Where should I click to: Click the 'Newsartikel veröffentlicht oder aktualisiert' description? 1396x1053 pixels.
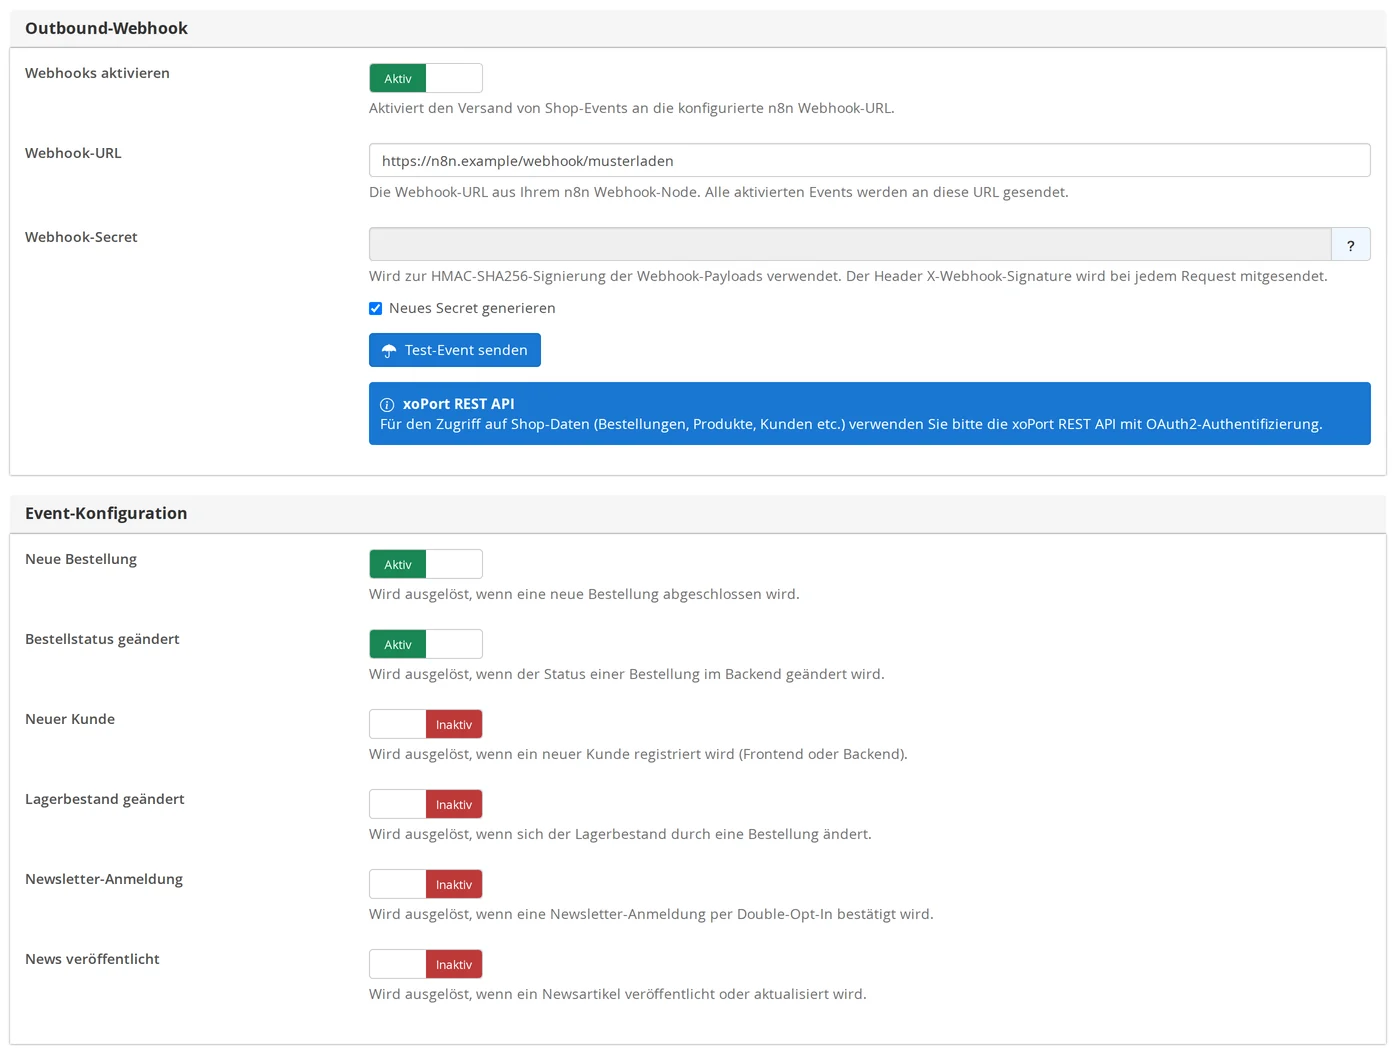click(618, 994)
